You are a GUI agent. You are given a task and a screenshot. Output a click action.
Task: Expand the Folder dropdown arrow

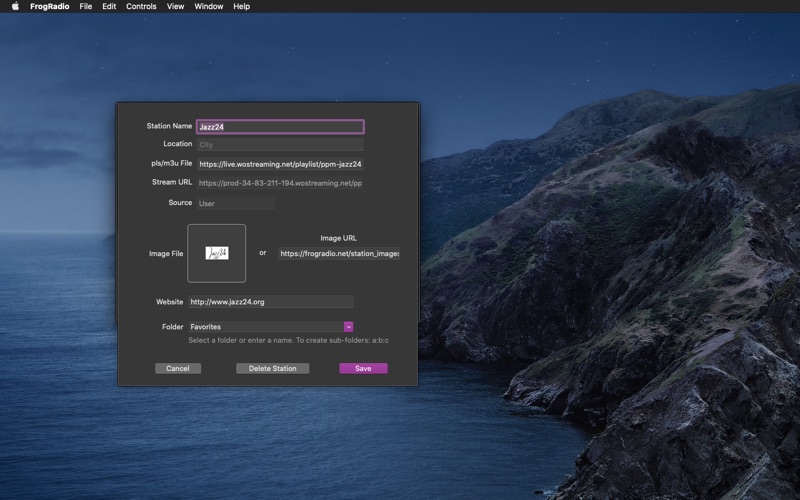(348, 327)
